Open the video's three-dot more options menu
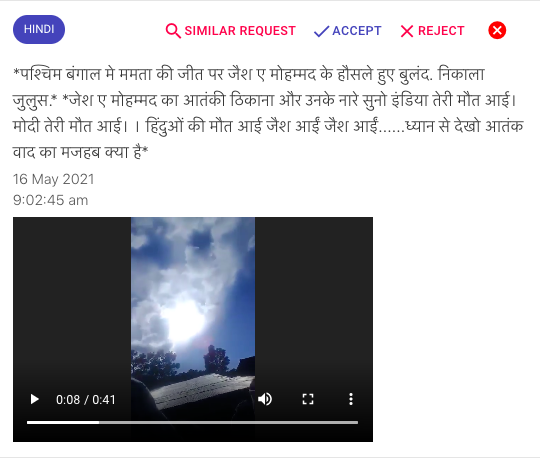This screenshot has width=540, height=460. pyautogui.click(x=351, y=399)
